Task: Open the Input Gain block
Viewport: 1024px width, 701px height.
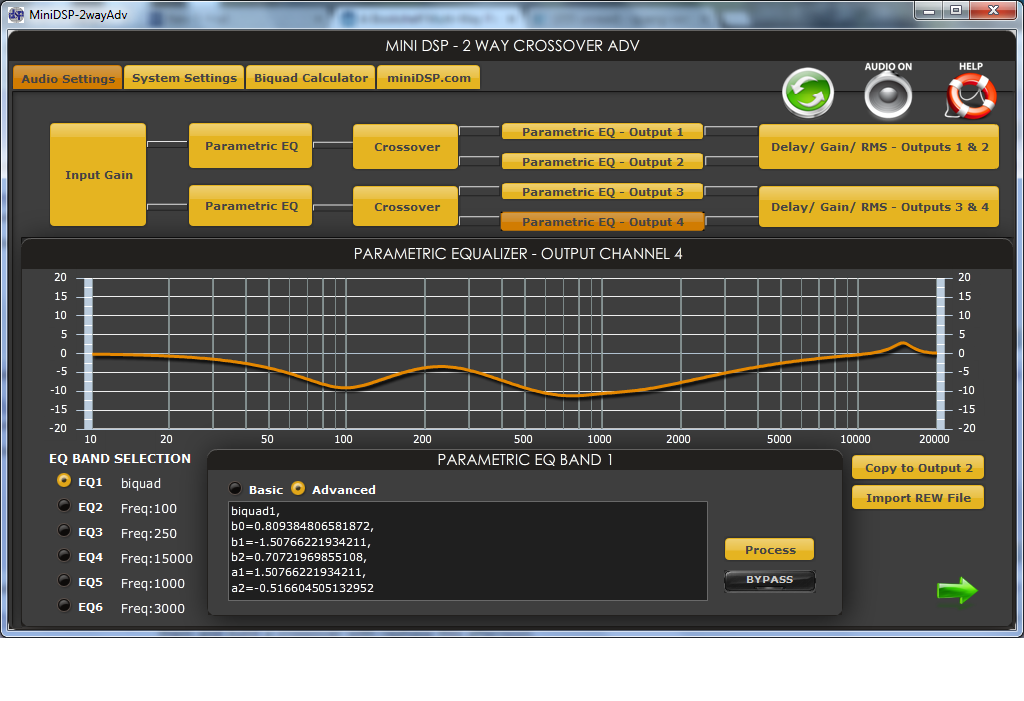Action: coord(98,174)
